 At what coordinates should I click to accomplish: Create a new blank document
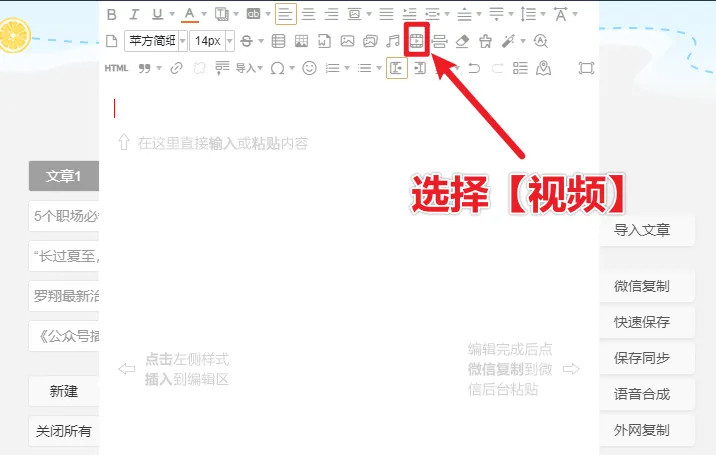point(111,41)
